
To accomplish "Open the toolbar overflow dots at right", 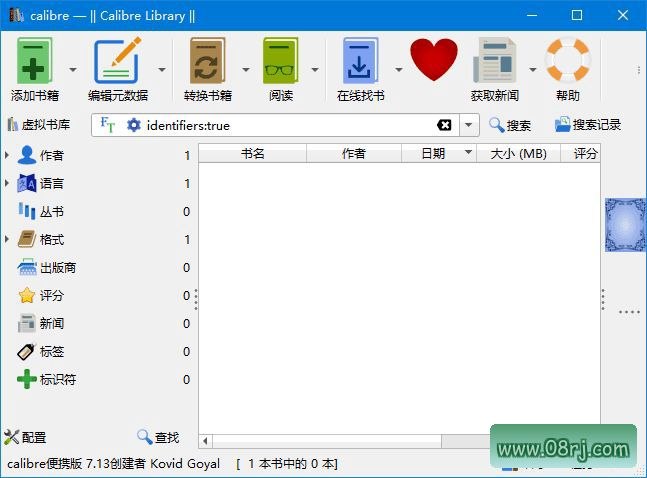I will (x=639, y=70).
